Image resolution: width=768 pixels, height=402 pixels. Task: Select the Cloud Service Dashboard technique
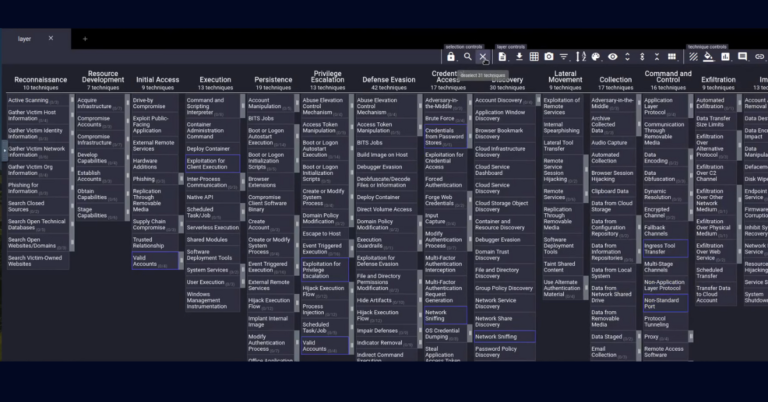point(504,170)
